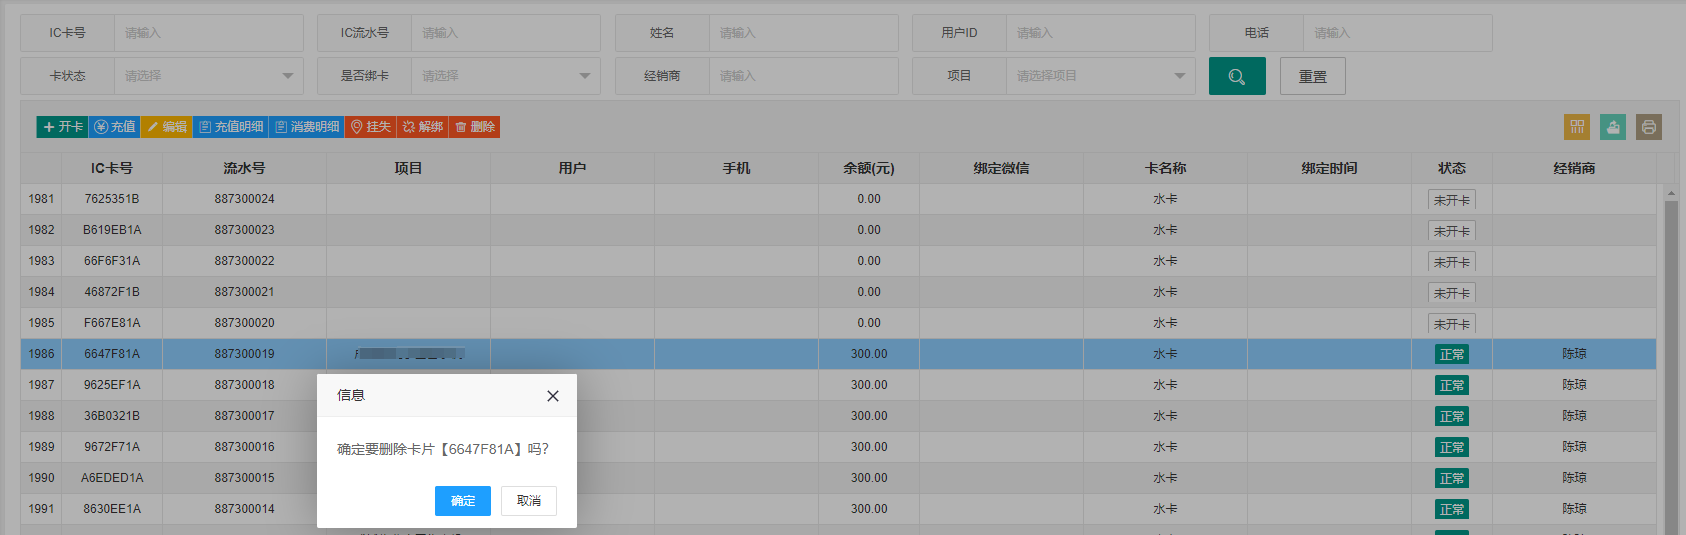The width and height of the screenshot is (1686, 535).
Task: Open the column filter grid icon
Action: tap(1577, 127)
